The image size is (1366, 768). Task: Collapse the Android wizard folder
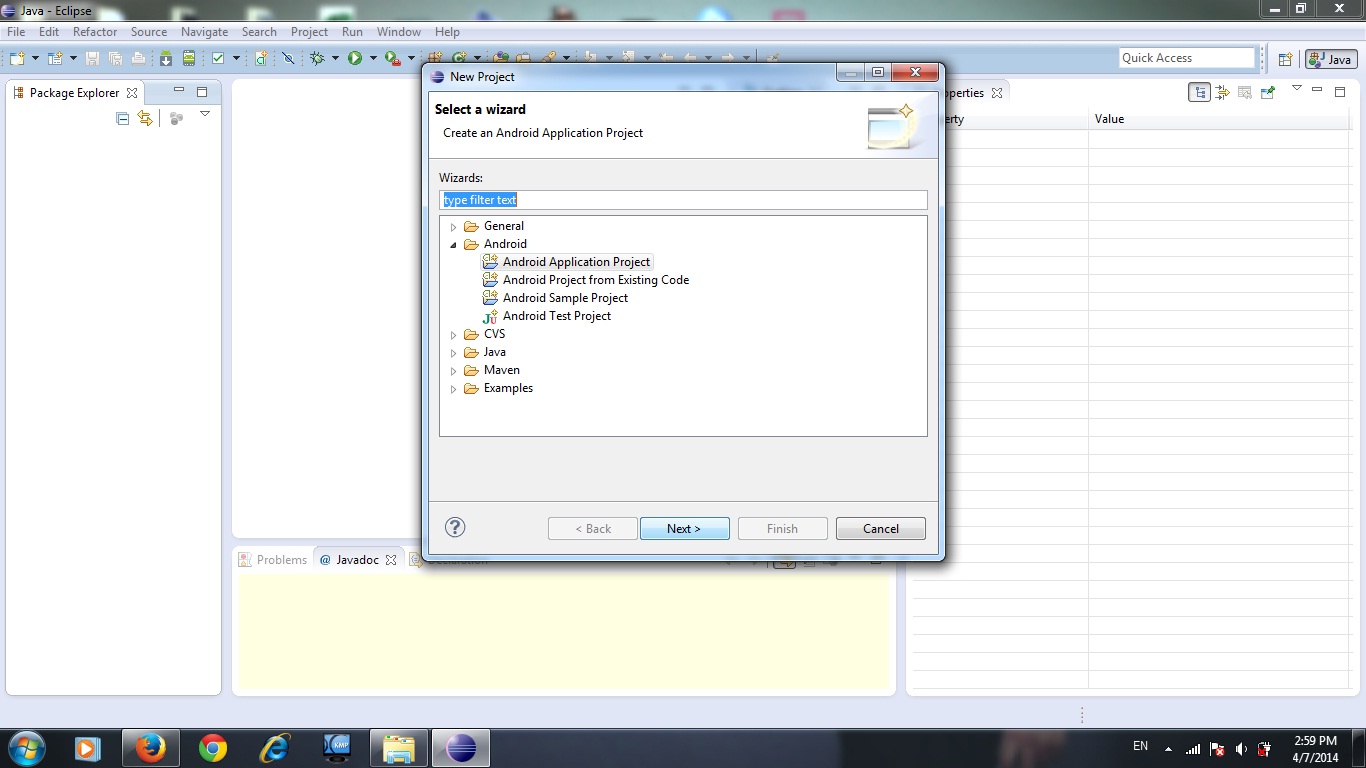pos(453,245)
